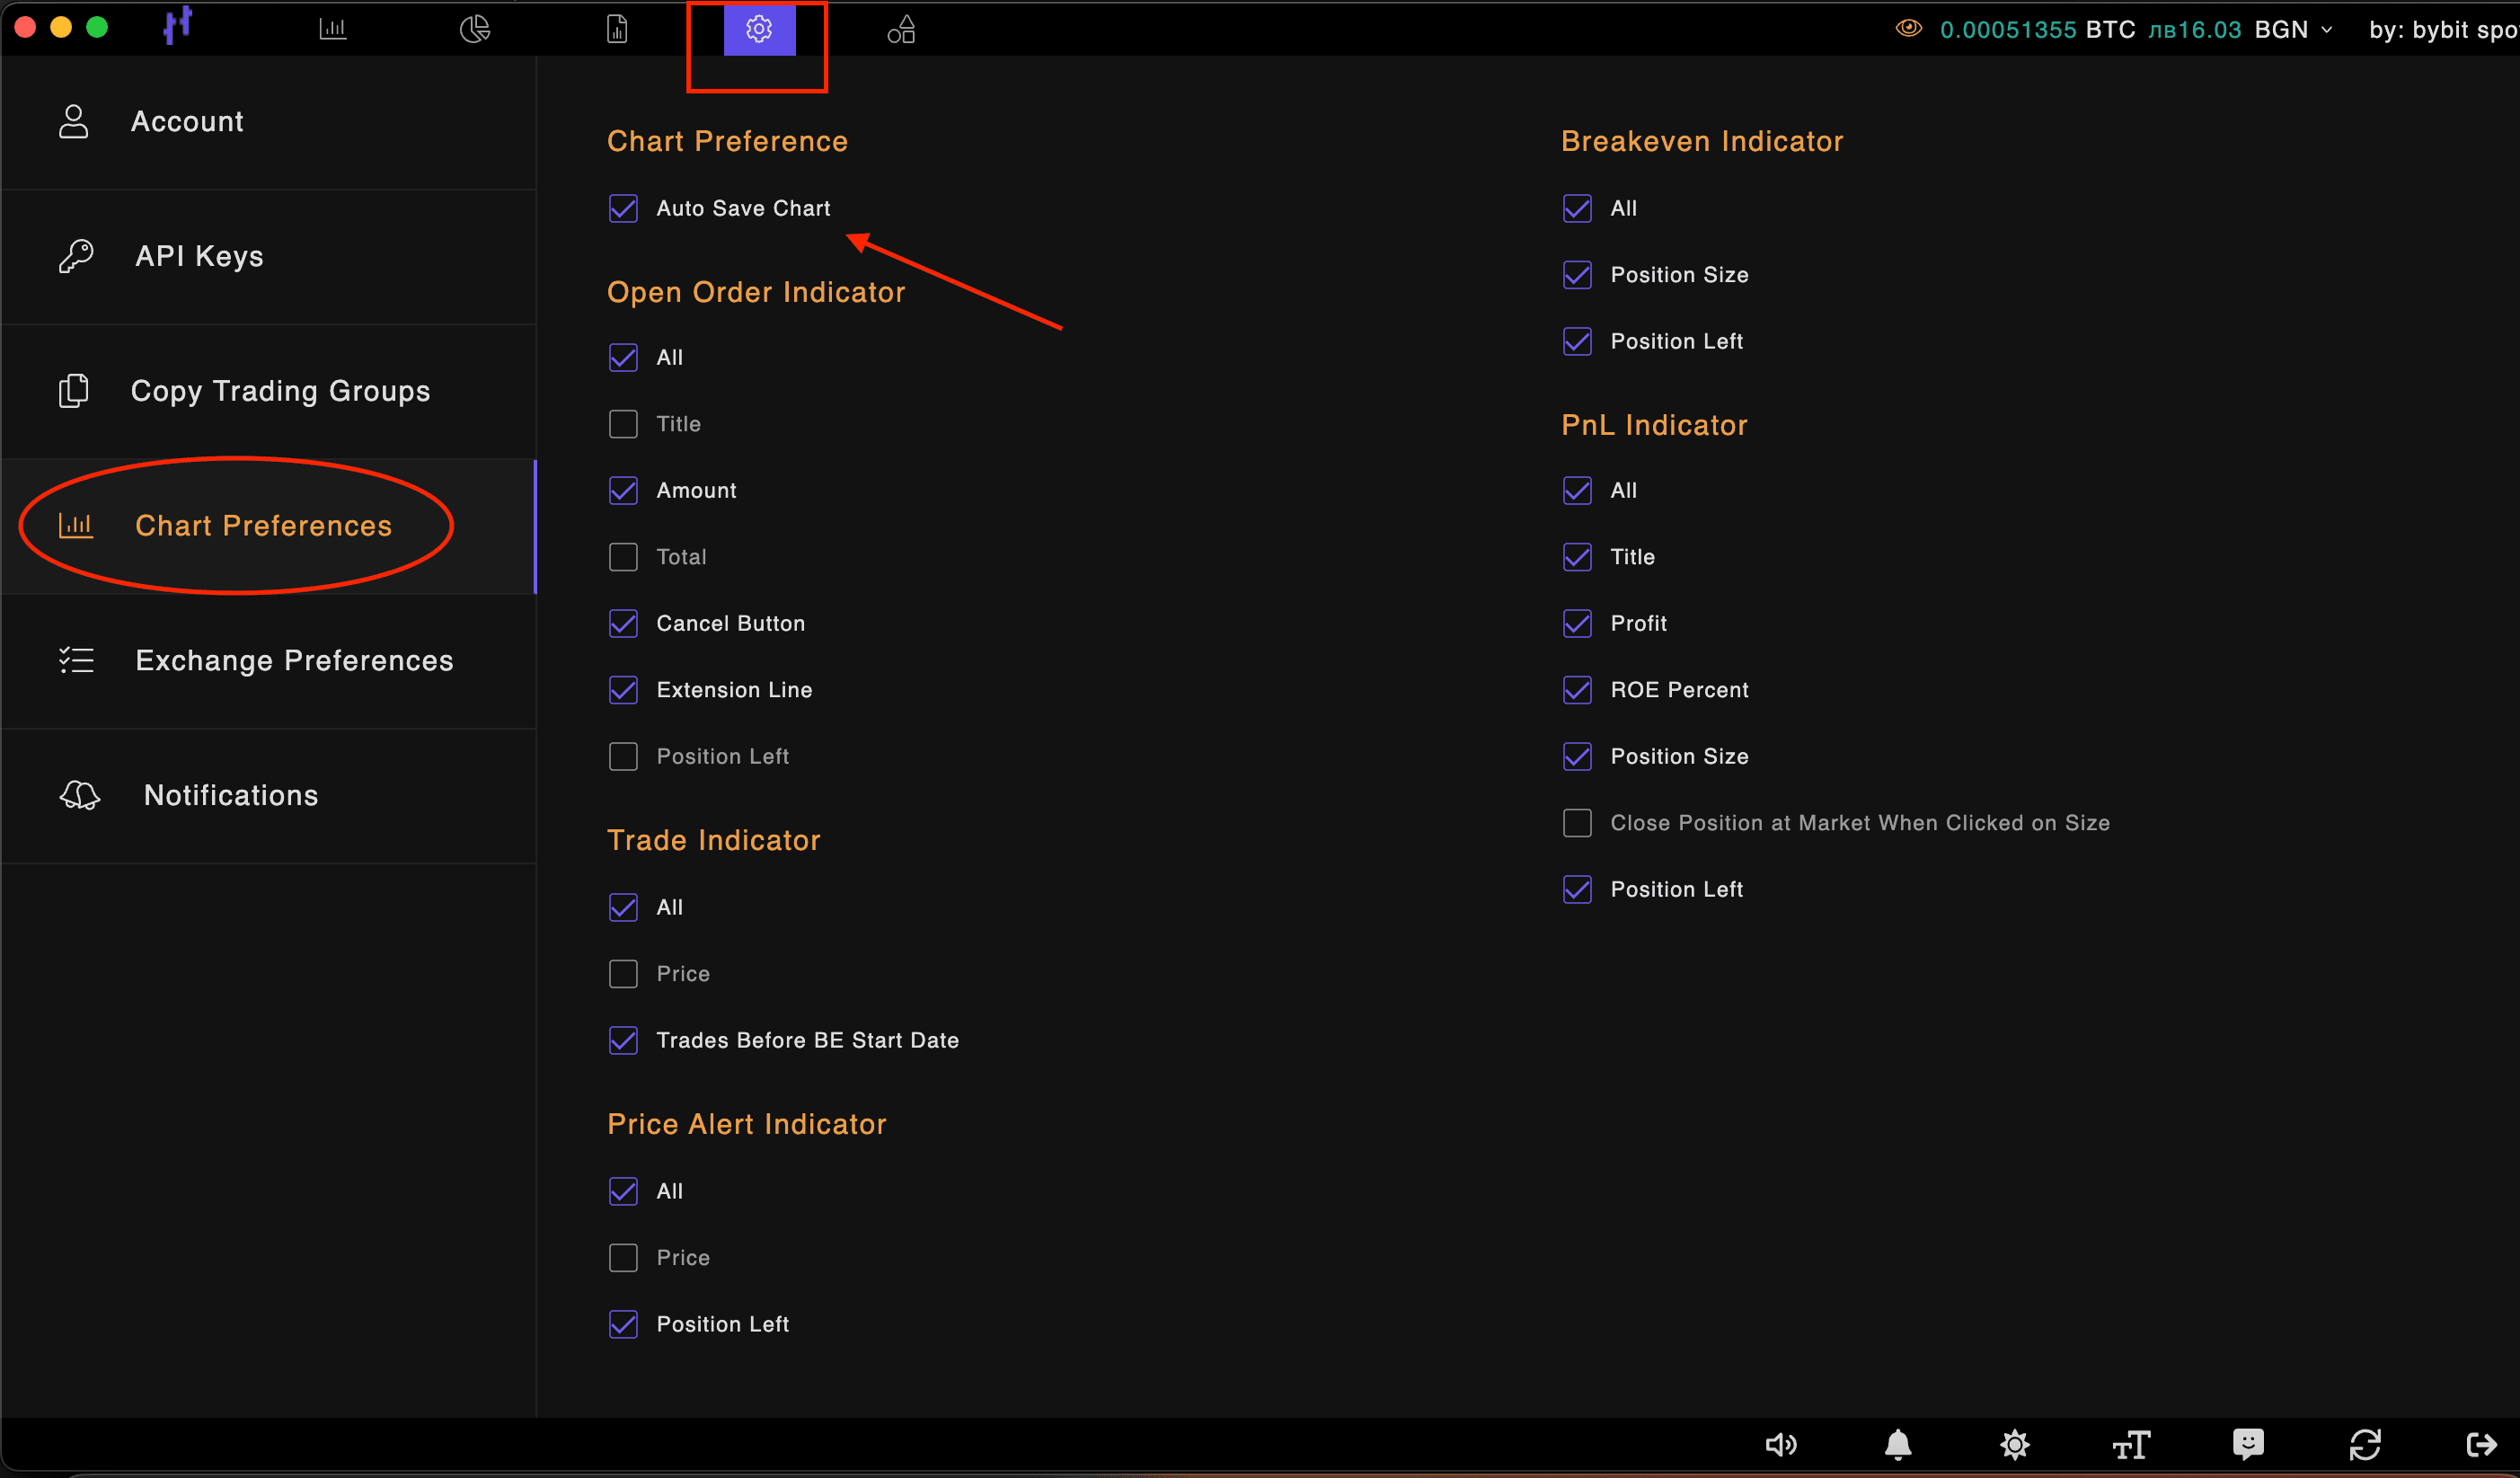The height and width of the screenshot is (1478, 2520).
Task: Switch to the Exchange Preferences section
Action: [x=293, y=660]
